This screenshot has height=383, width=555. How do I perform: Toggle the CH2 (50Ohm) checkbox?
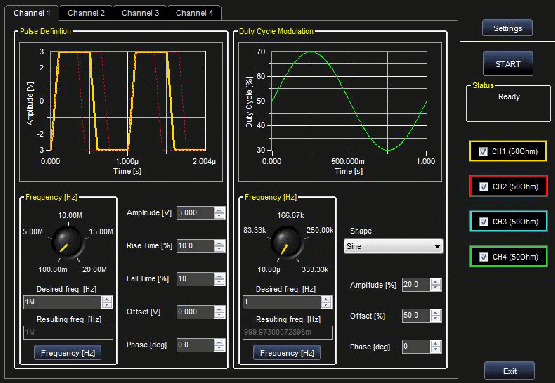click(483, 186)
